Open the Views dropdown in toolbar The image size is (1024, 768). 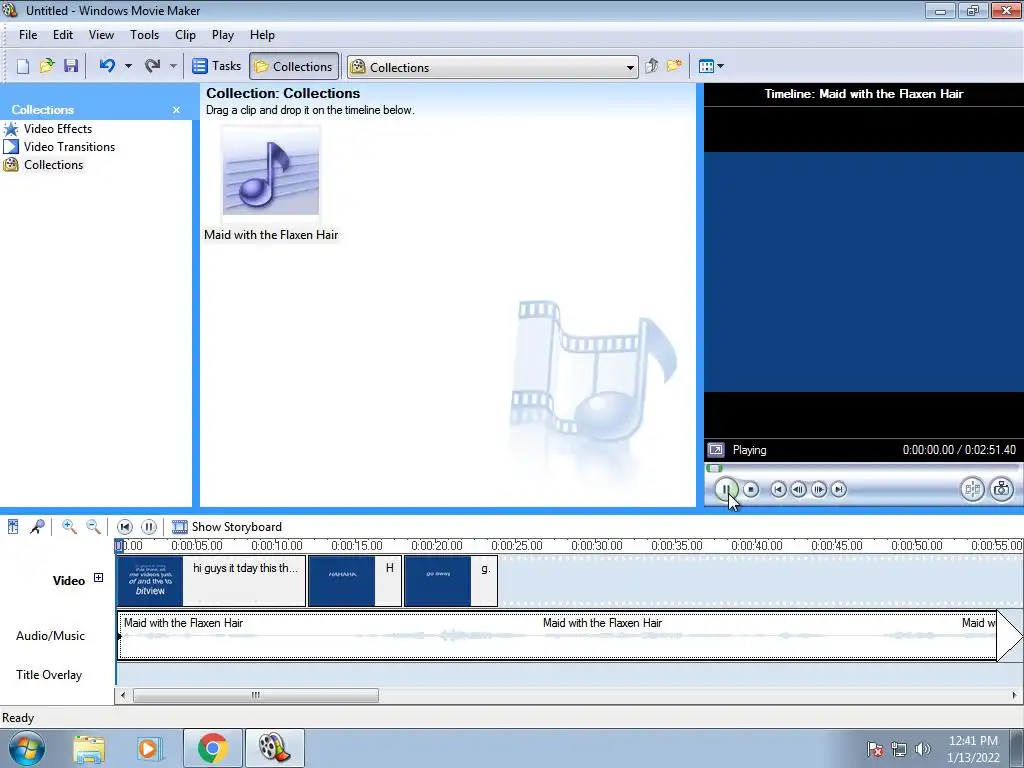(x=711, y=66)
